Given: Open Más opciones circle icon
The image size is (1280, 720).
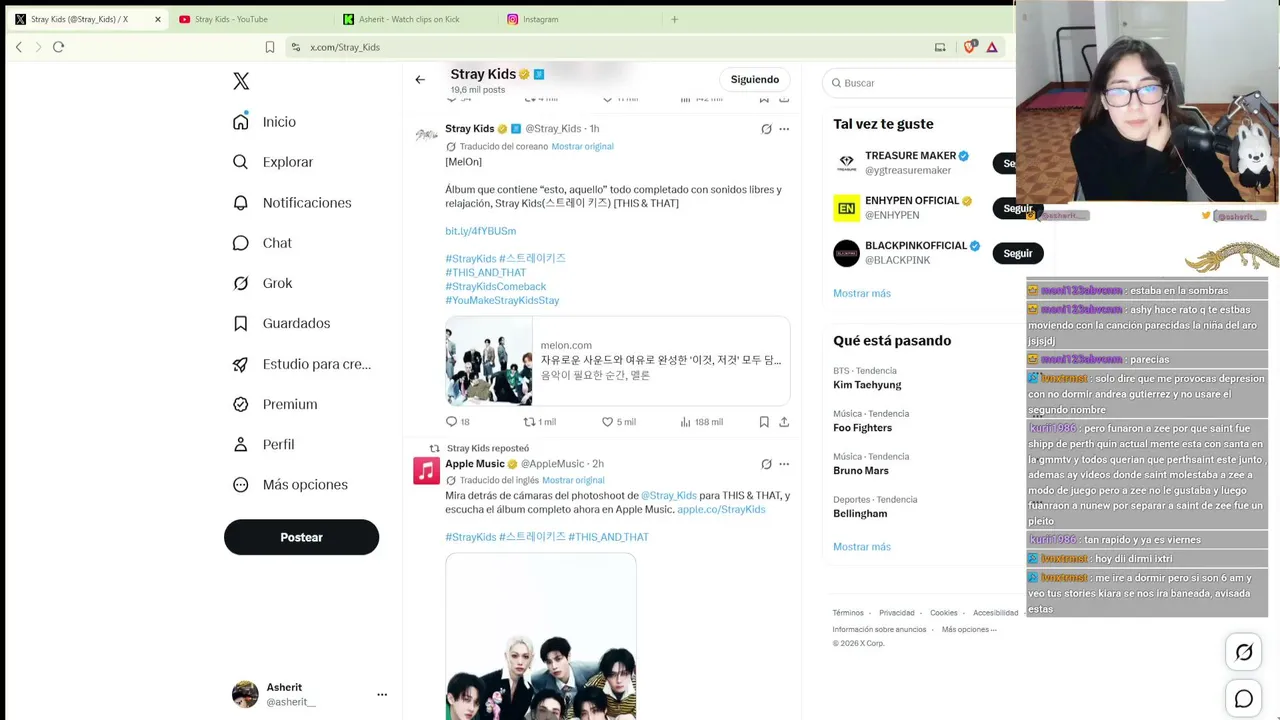Looking at the screenshot, I should pos(241,485).
